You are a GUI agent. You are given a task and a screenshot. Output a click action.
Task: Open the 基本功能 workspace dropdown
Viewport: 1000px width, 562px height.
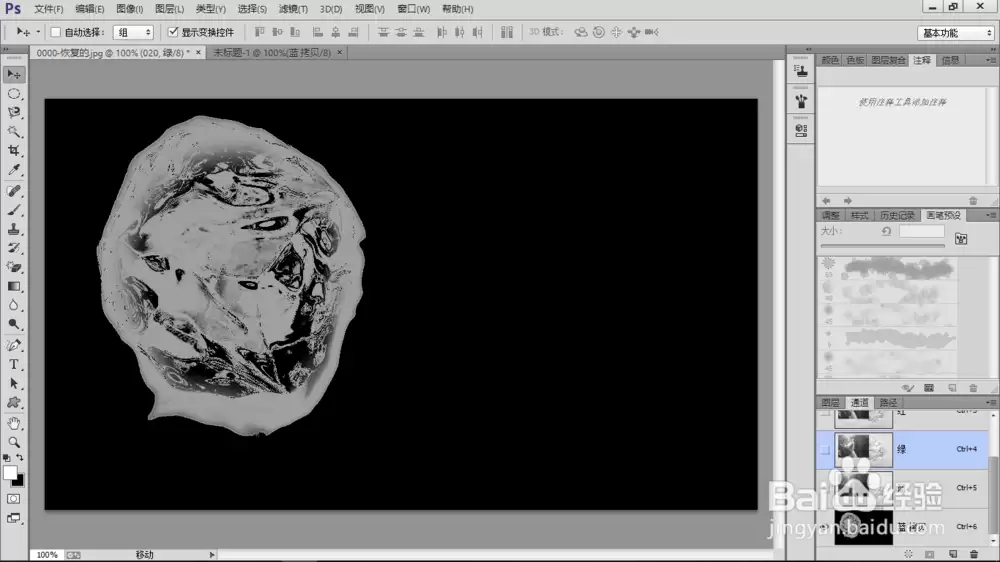coord(955,33)
